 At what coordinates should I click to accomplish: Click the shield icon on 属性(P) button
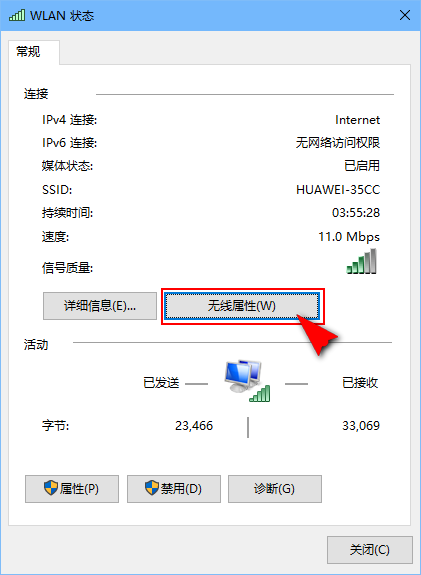51,488
